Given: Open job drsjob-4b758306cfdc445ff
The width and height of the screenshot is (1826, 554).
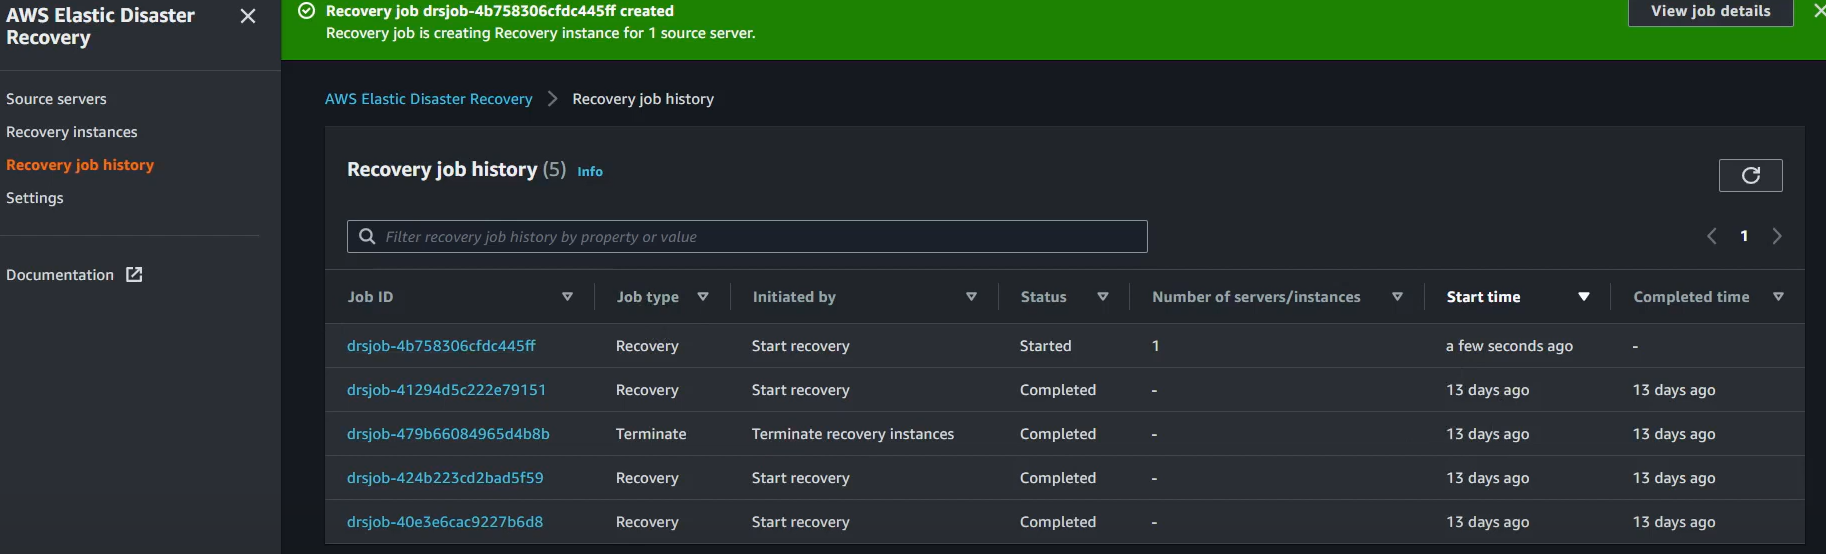Looking at the screenshot, I should [x=441, y=345].
